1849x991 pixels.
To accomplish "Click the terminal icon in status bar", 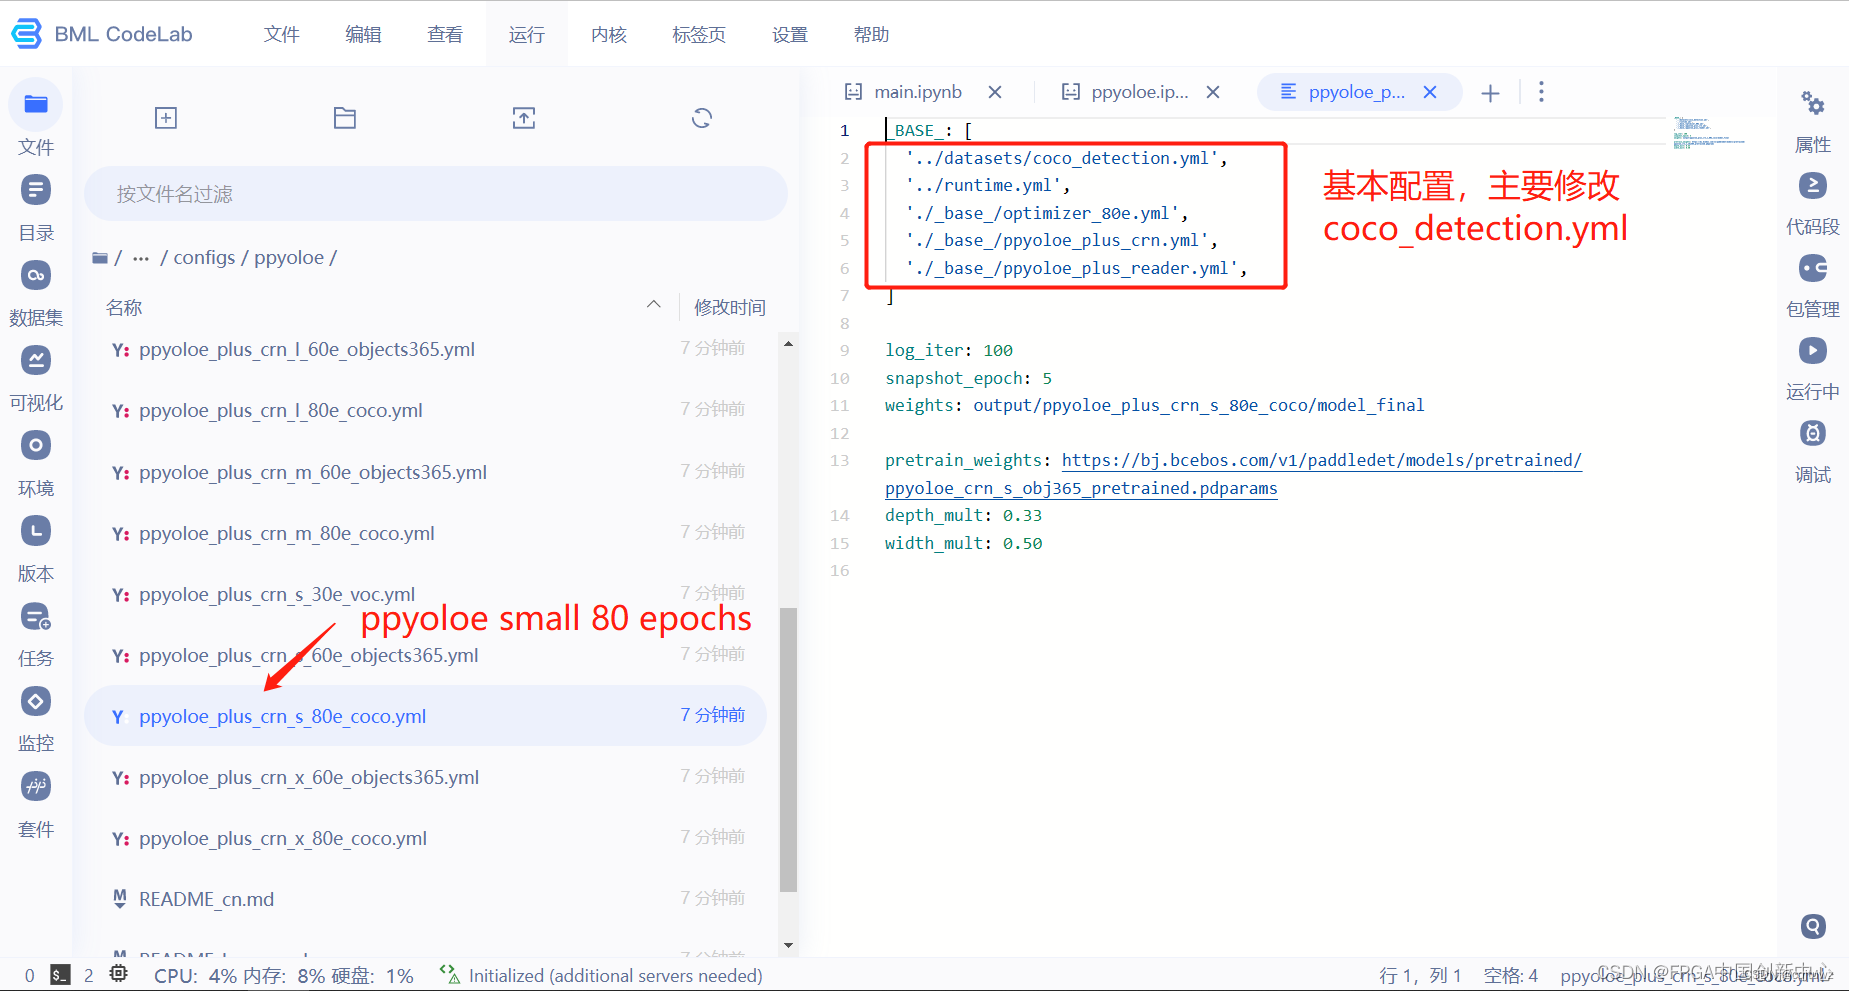I will (60, 975).
